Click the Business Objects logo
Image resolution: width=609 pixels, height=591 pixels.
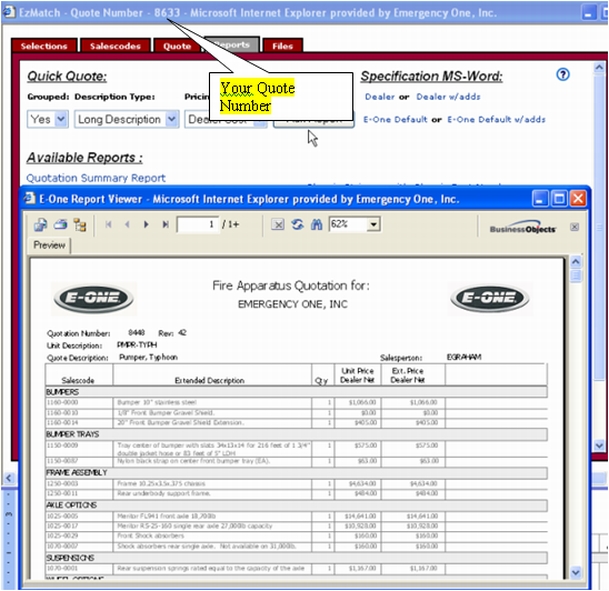[522, 228]
